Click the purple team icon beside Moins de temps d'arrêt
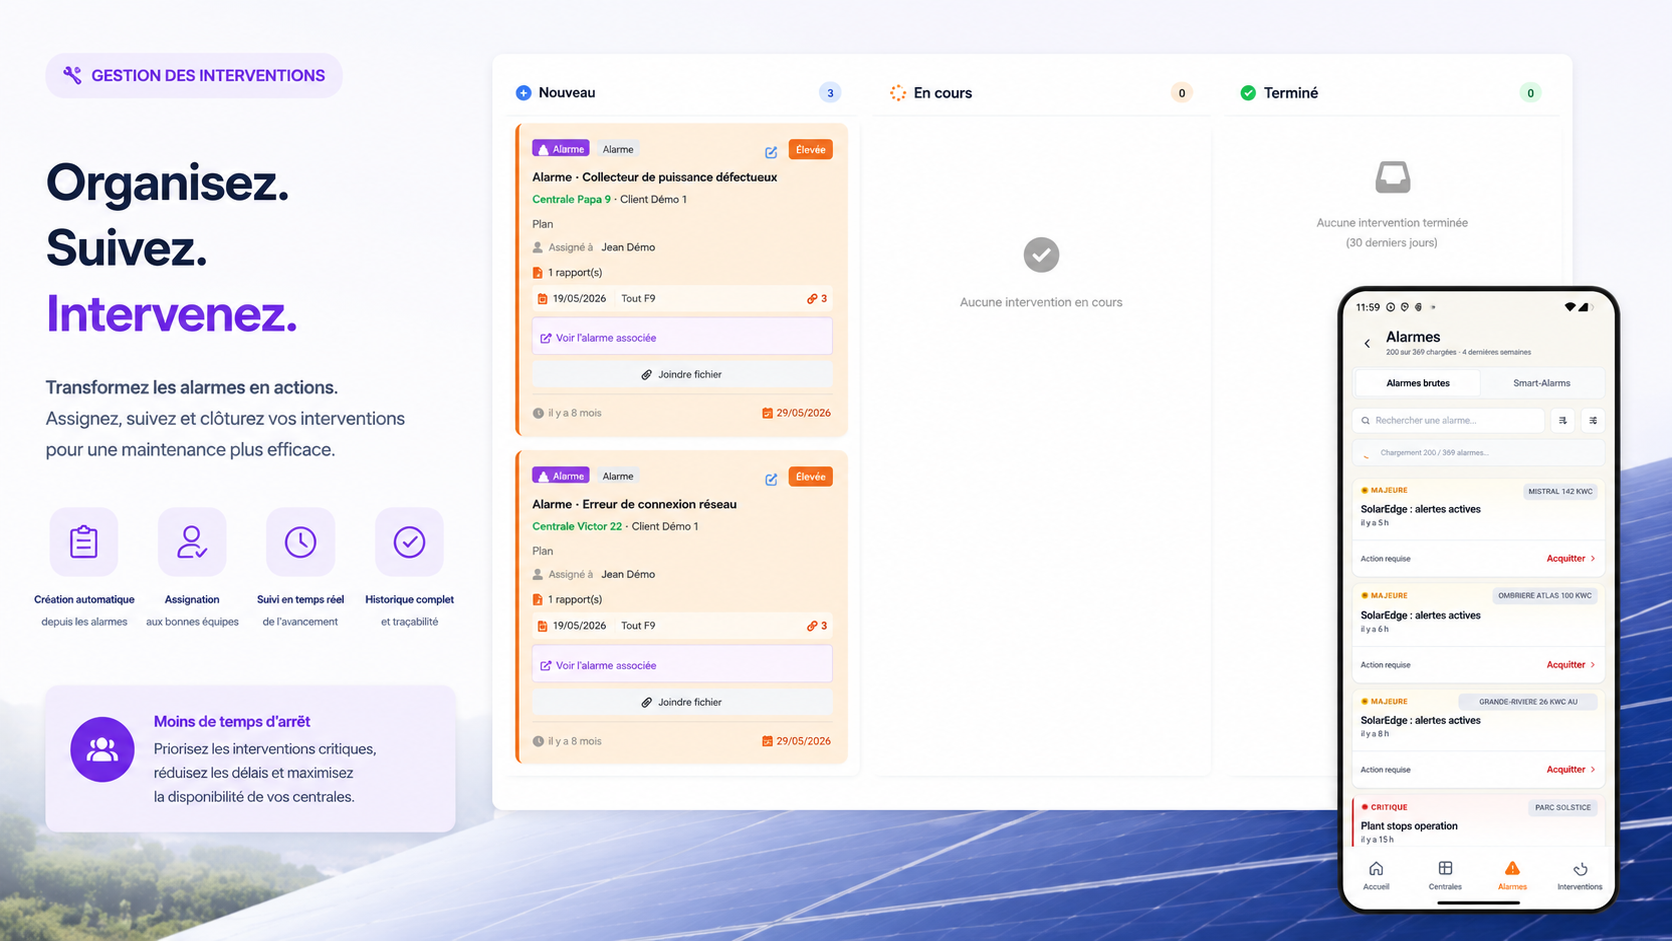 102,749
